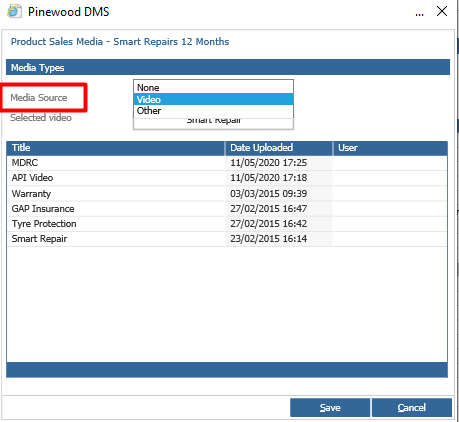Click the Media Source label
The height and width of the screenshot is (422, 459).
coord(39,98)
